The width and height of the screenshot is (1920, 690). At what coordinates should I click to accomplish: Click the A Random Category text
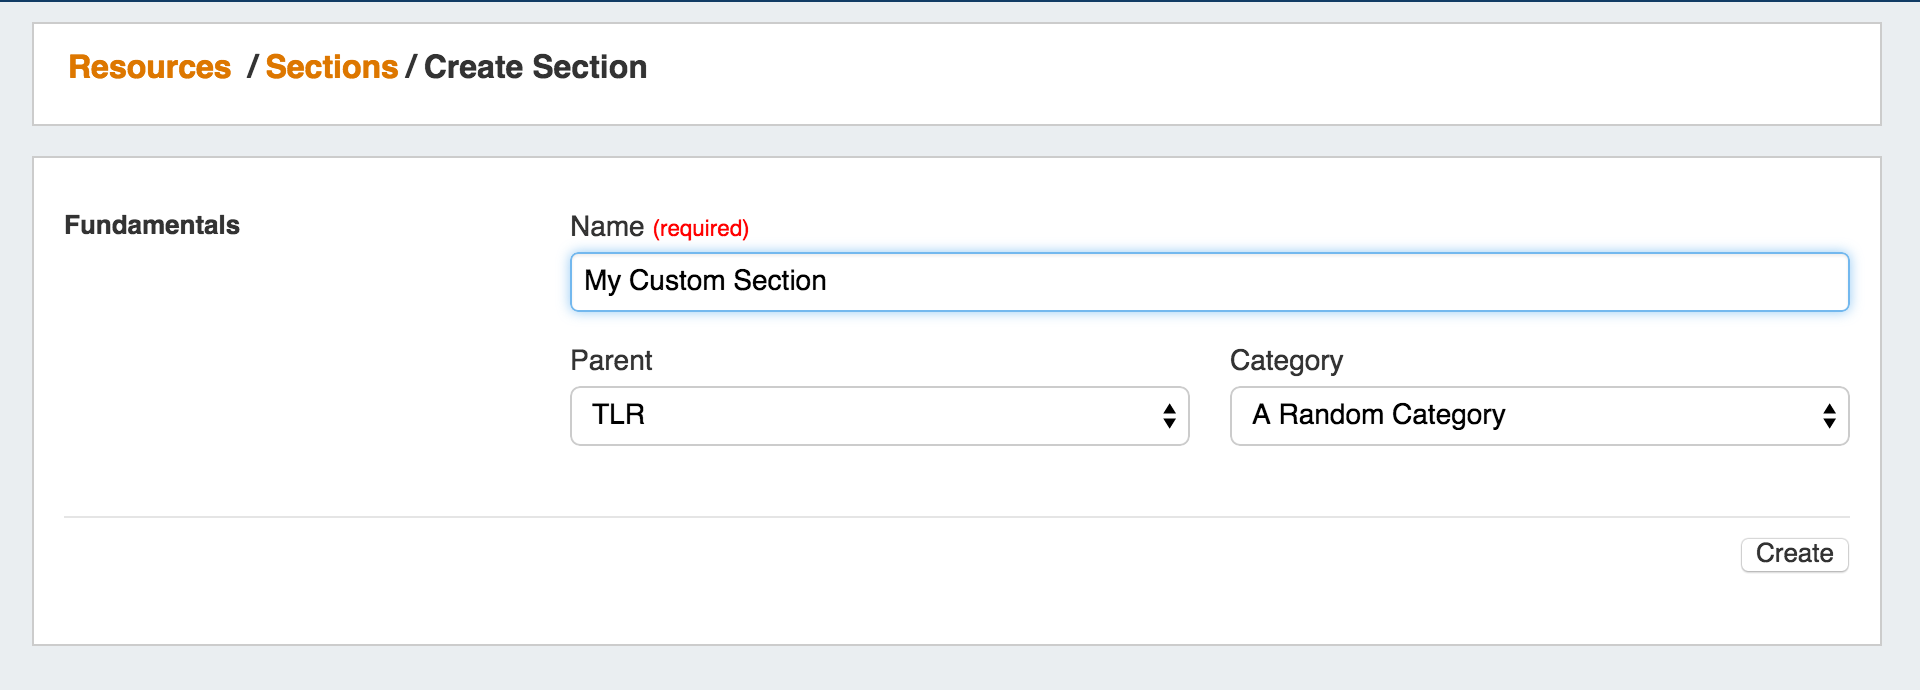pyautogui.click(x=1378, y=415)
